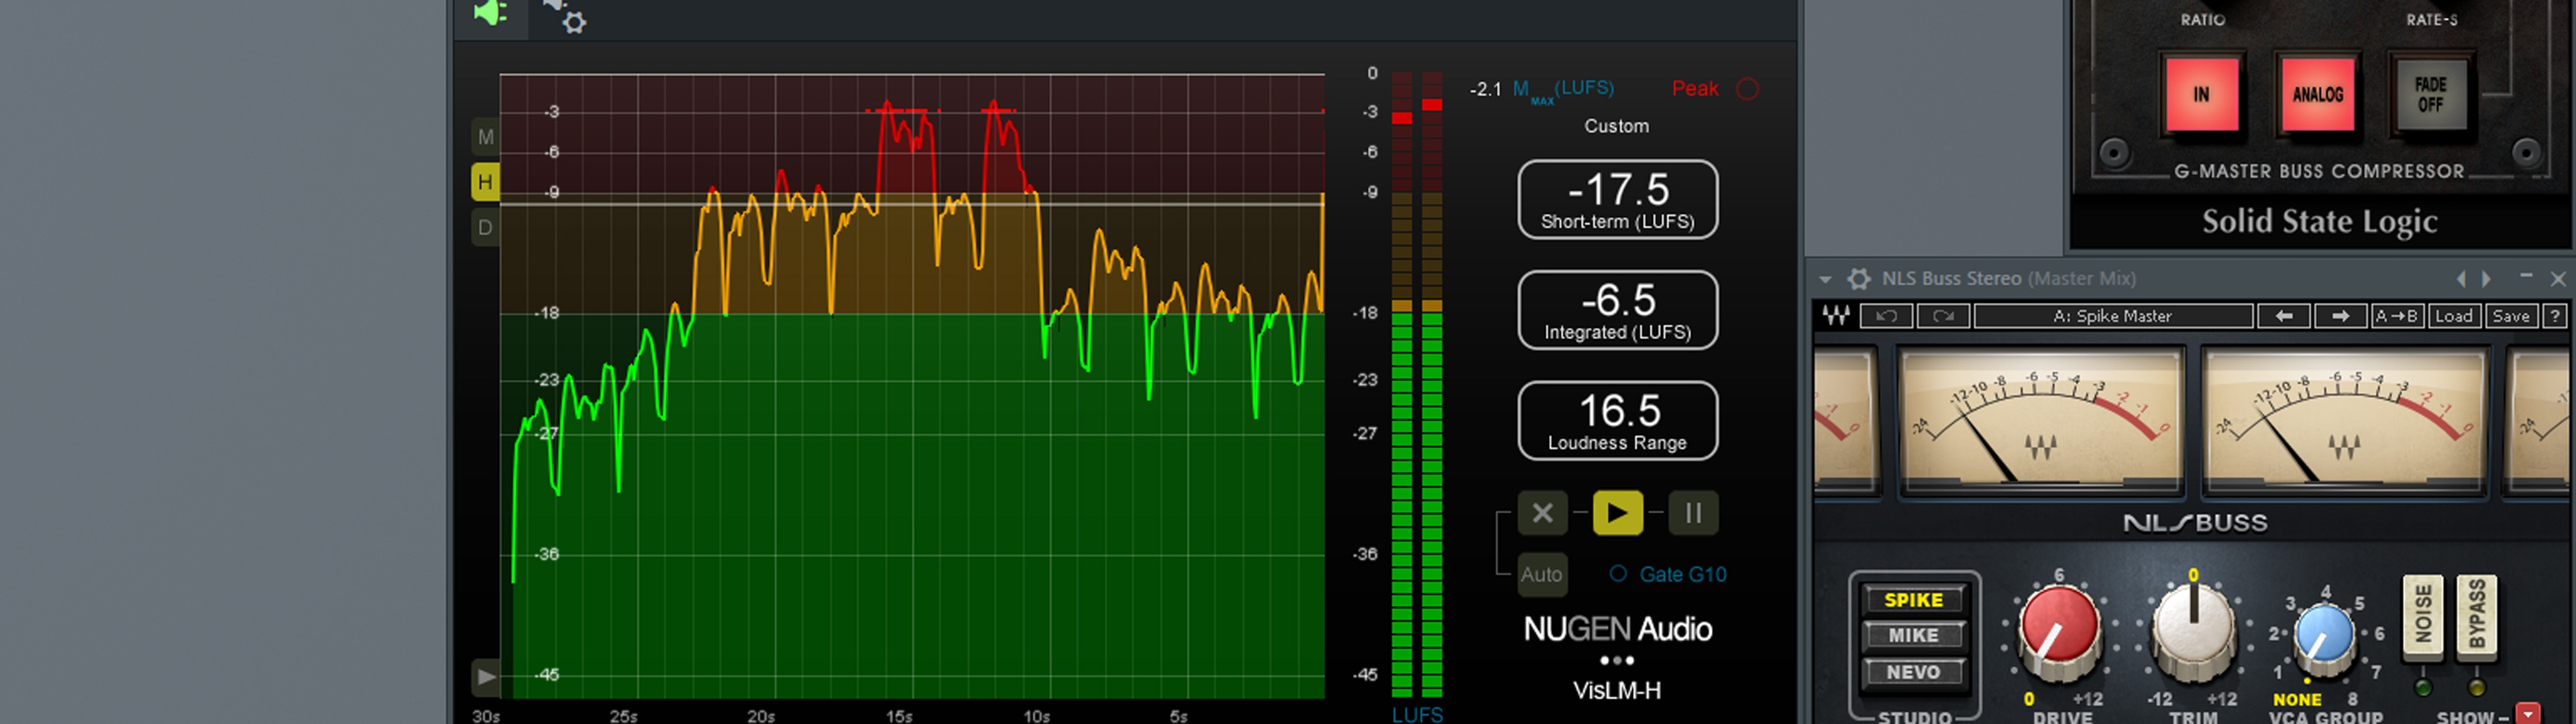Select the D history mode button
This screenshot has height=724, width=2576.
click(x=485, y=227)
